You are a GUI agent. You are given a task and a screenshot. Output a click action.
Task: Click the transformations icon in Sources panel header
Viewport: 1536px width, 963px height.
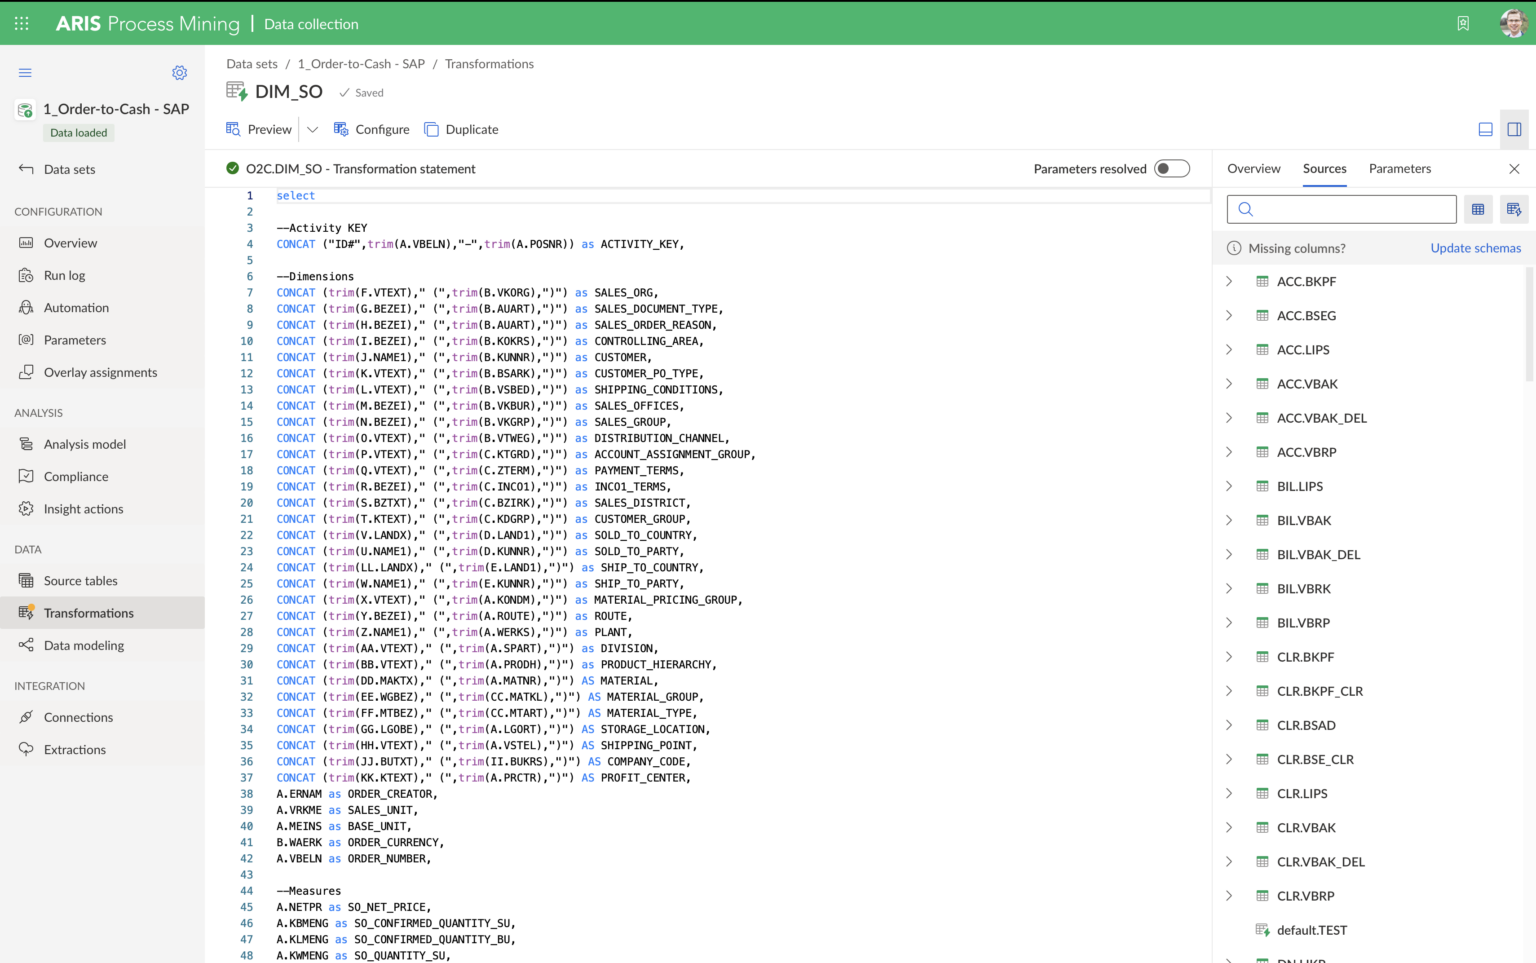1513,209
